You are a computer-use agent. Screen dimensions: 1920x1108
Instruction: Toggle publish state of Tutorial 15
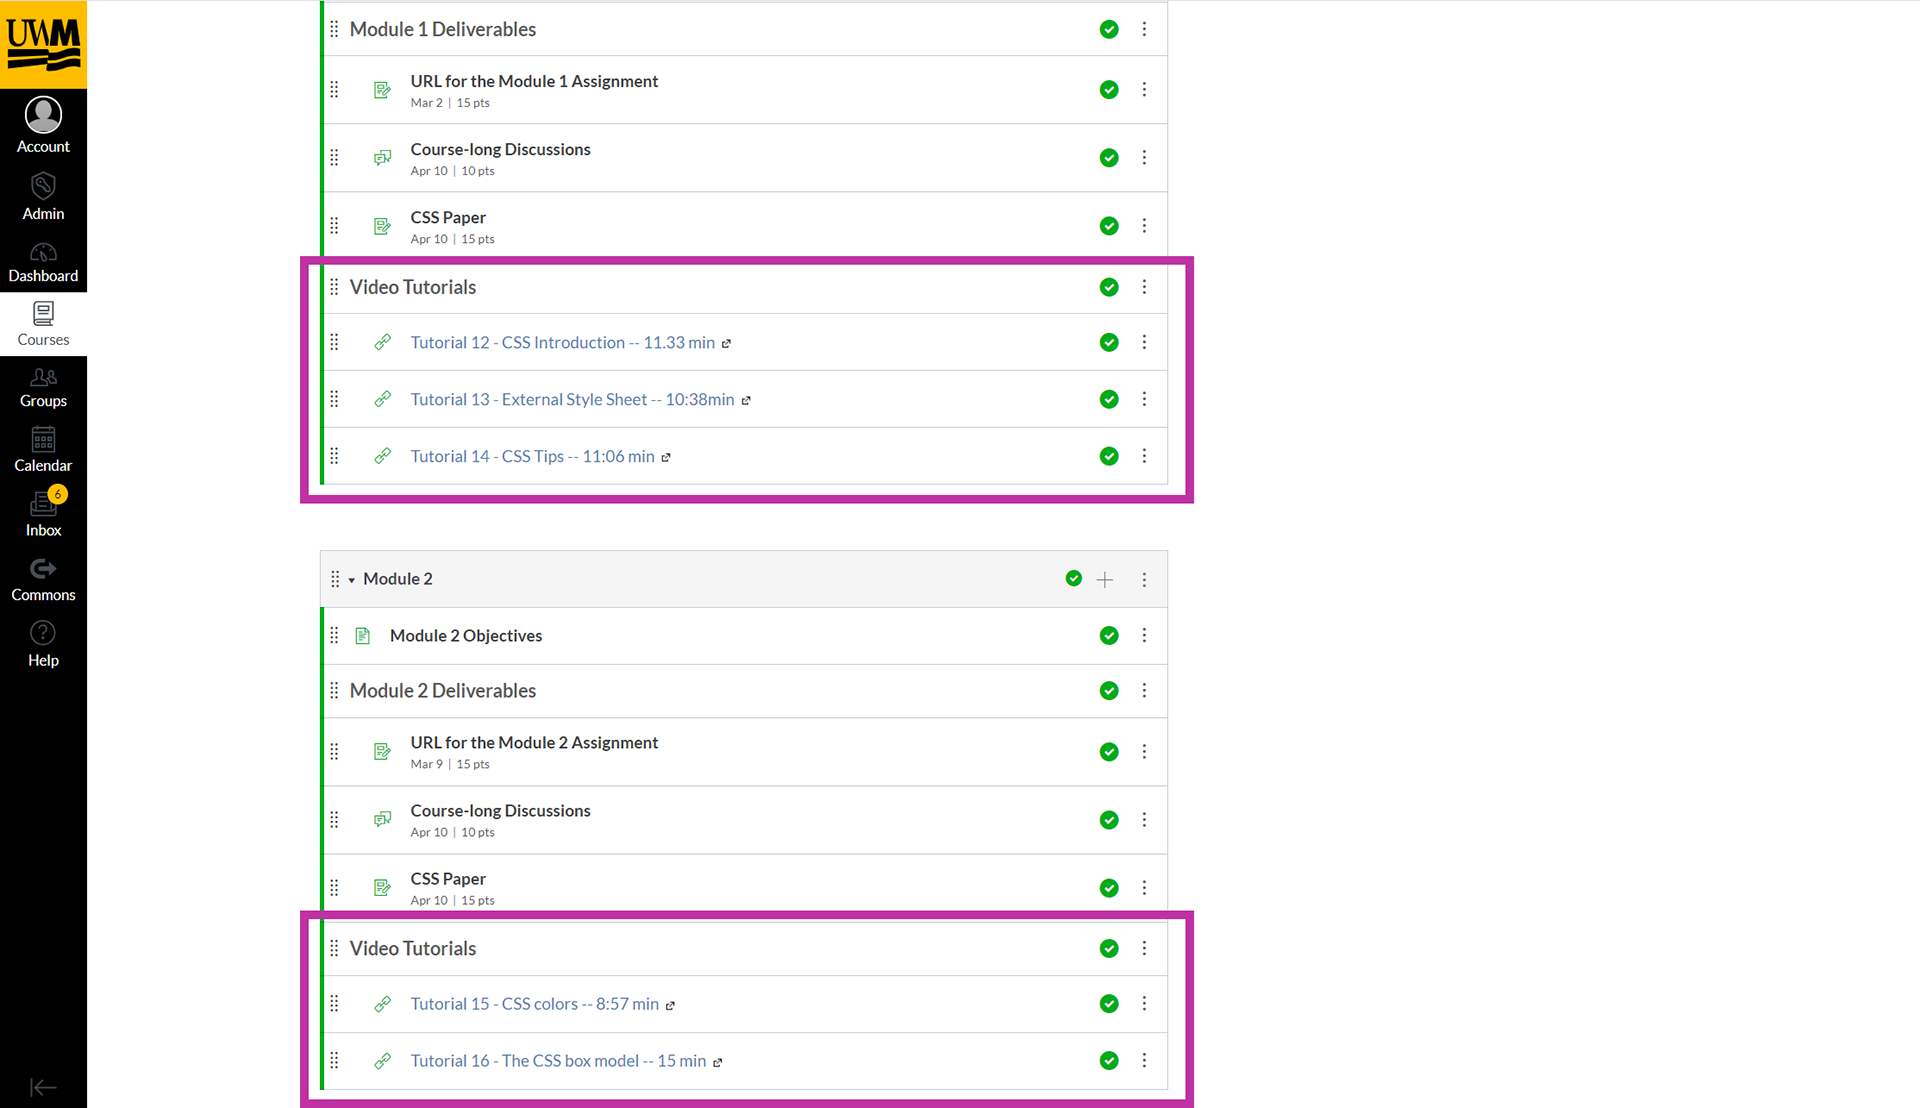point(1109,1003)
